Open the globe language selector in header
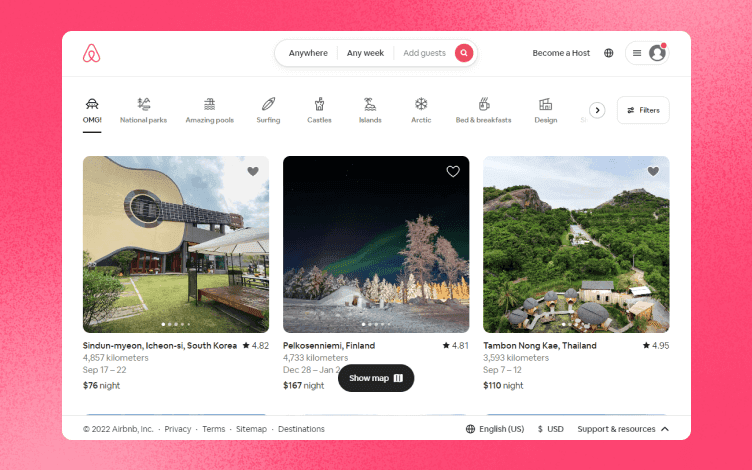 tap(609, 53)
